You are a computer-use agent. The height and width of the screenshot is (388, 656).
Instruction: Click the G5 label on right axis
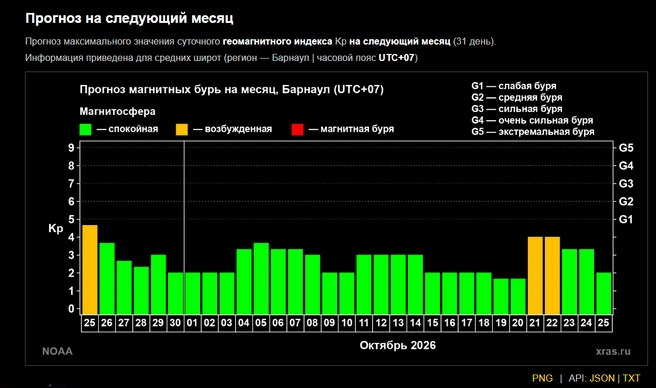point(626,148)
